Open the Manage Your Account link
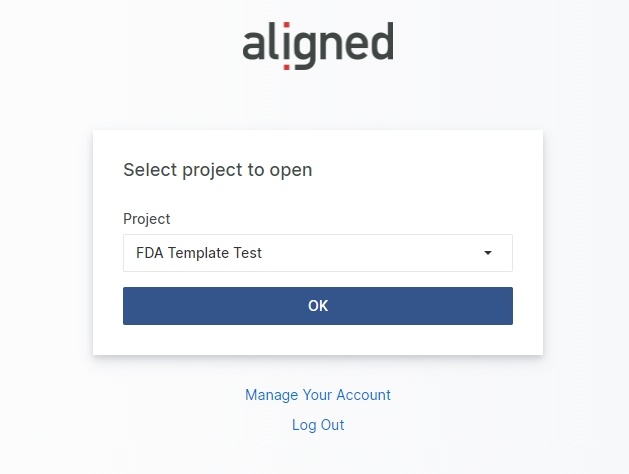Screen dimensions: 629x474 317,395
